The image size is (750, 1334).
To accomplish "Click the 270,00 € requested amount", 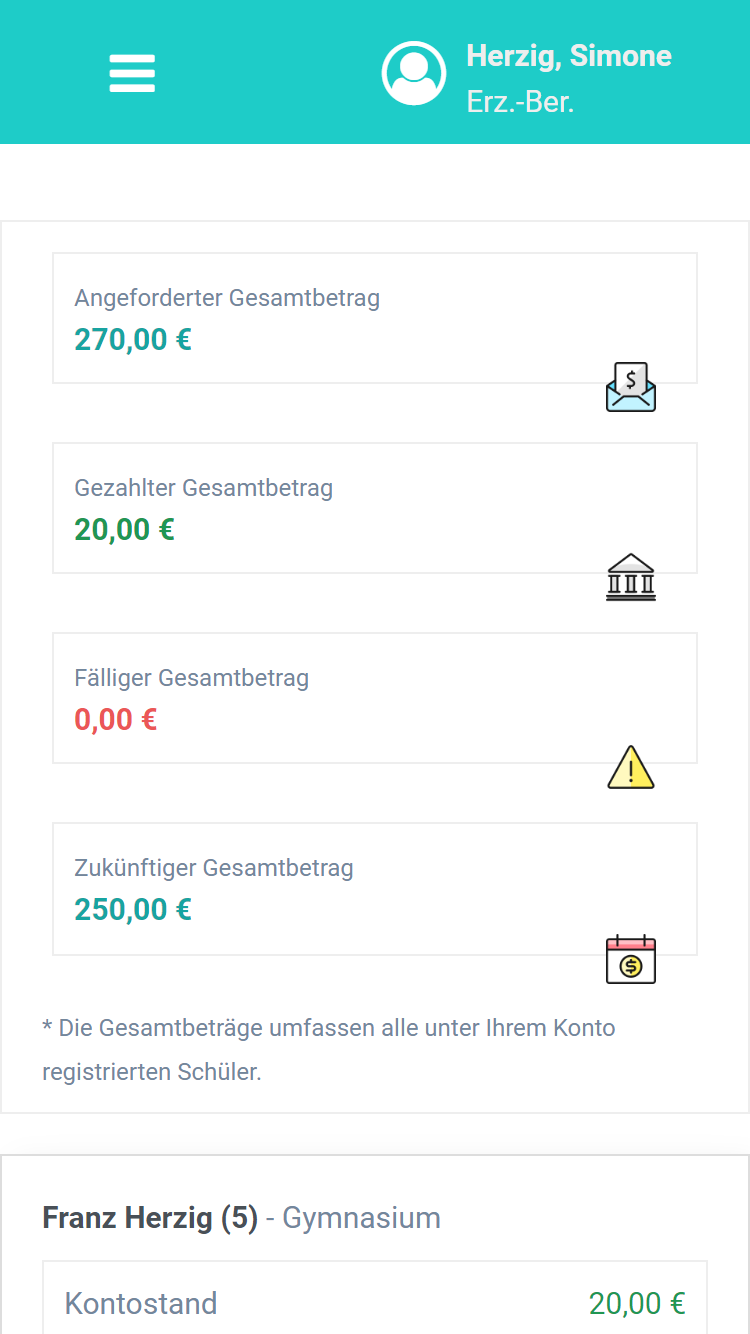I will coord(132,339).
